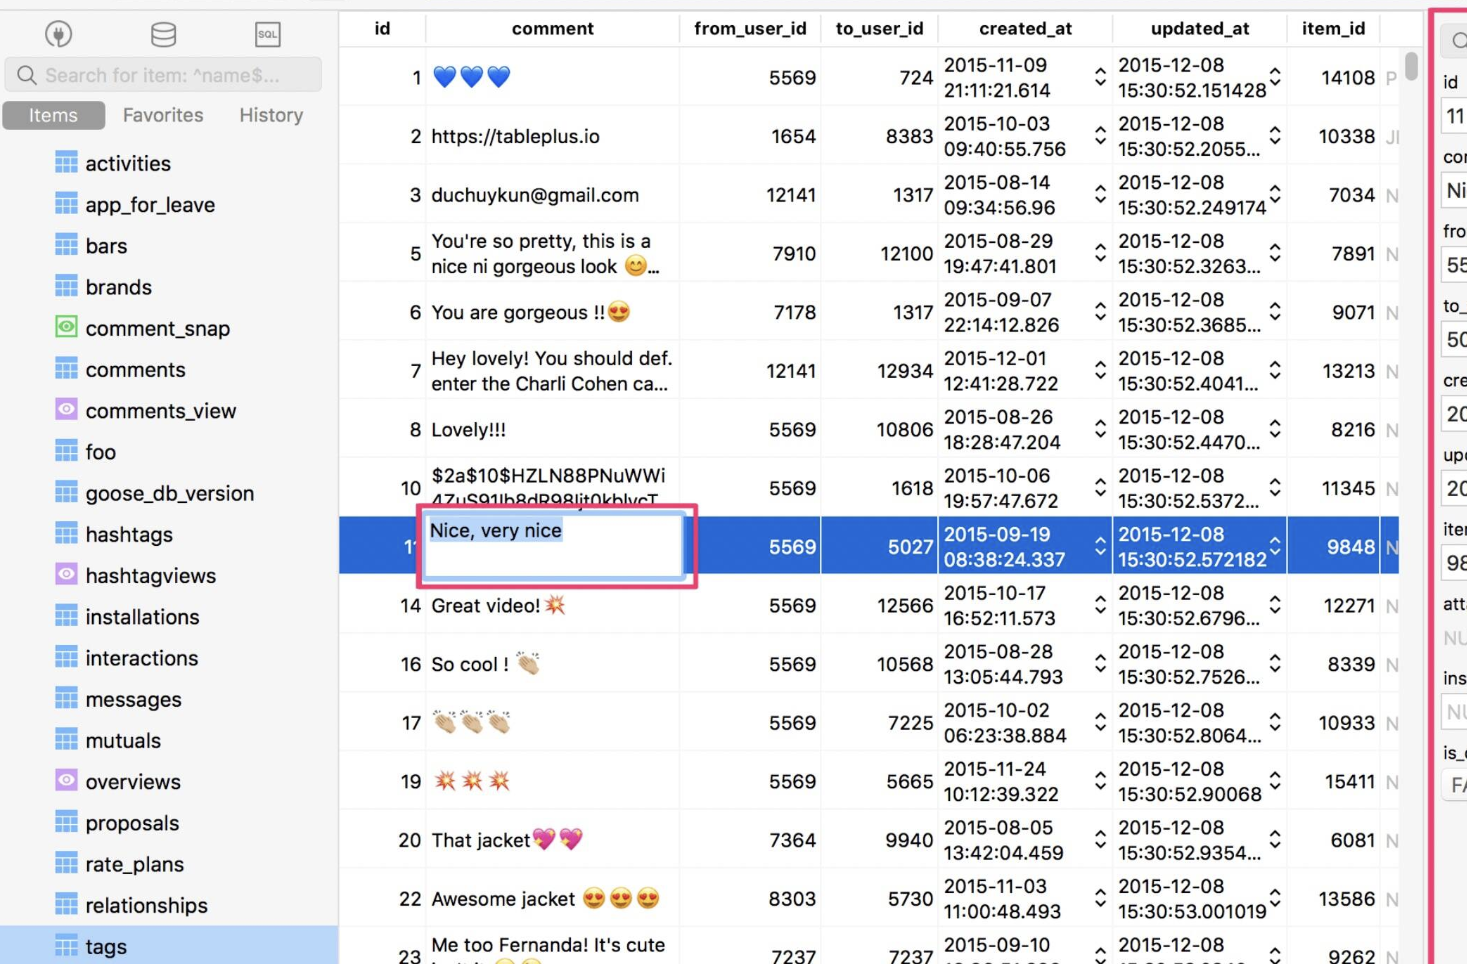This screenshot has width=1467, height=976.
Task: Click the comments_view eye icon
Action: point(66,410)
